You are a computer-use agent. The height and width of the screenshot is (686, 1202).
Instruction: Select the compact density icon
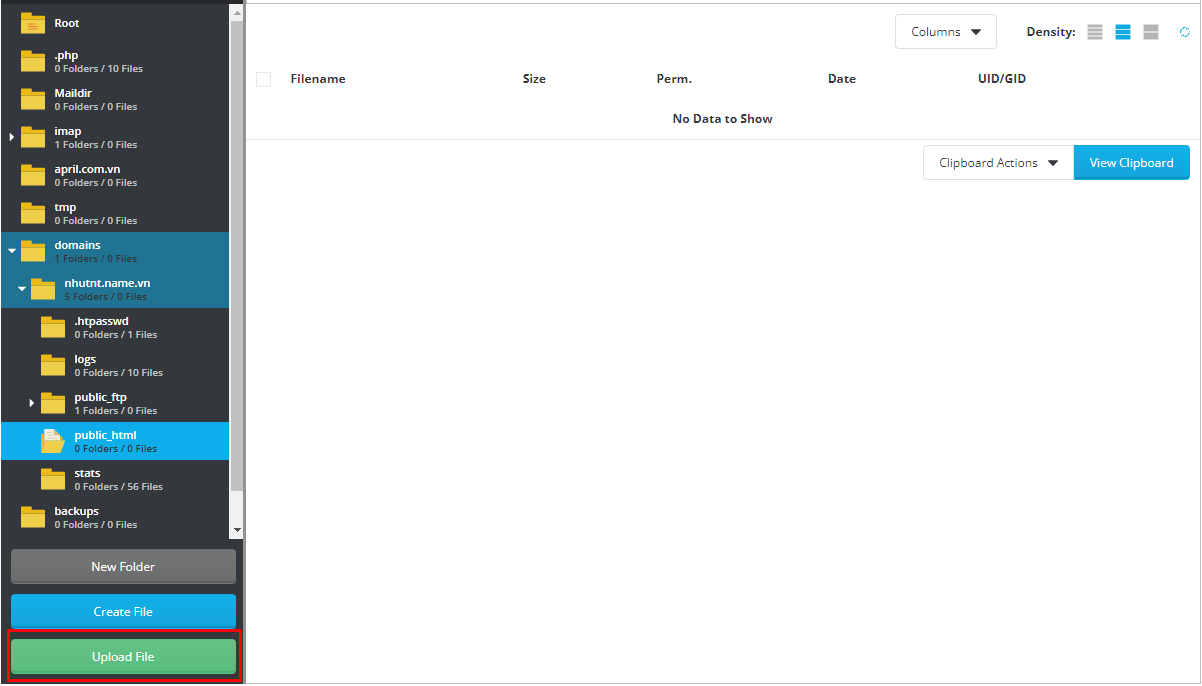pos(1095,32)
